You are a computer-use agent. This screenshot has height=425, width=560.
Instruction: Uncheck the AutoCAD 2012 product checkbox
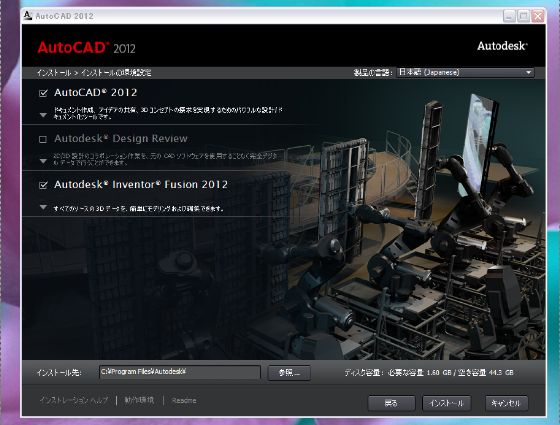(x=43, y=93)
